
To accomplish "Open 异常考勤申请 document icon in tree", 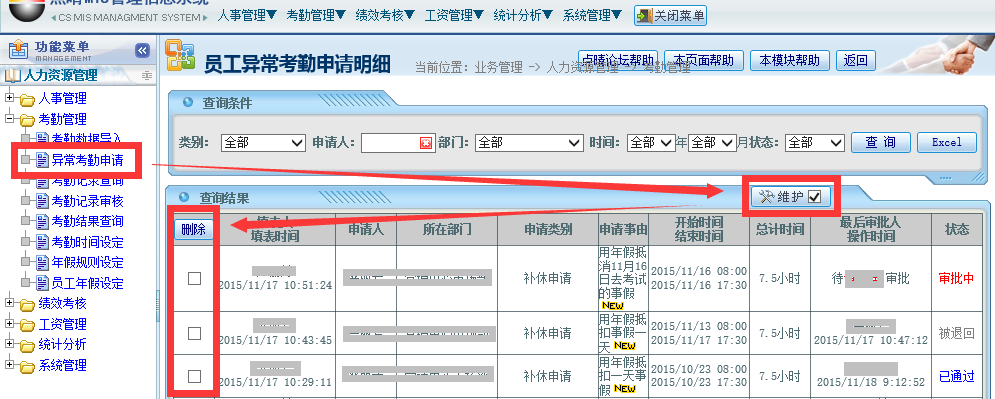I will click(43, 160).
